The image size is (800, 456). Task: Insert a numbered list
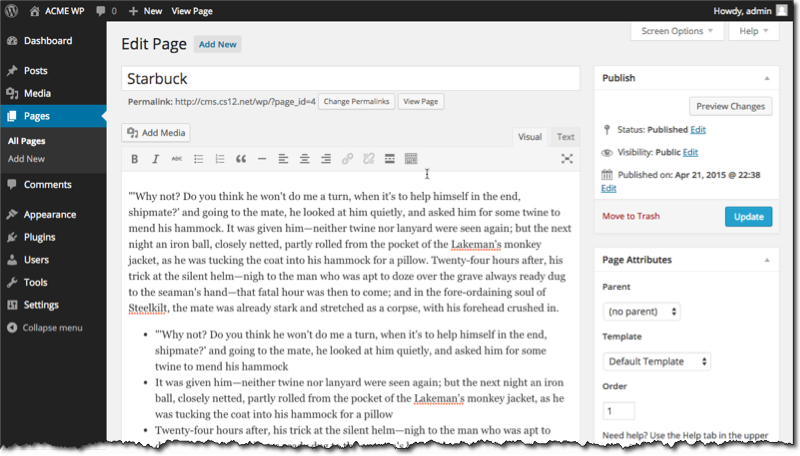(x=219, y=159)
